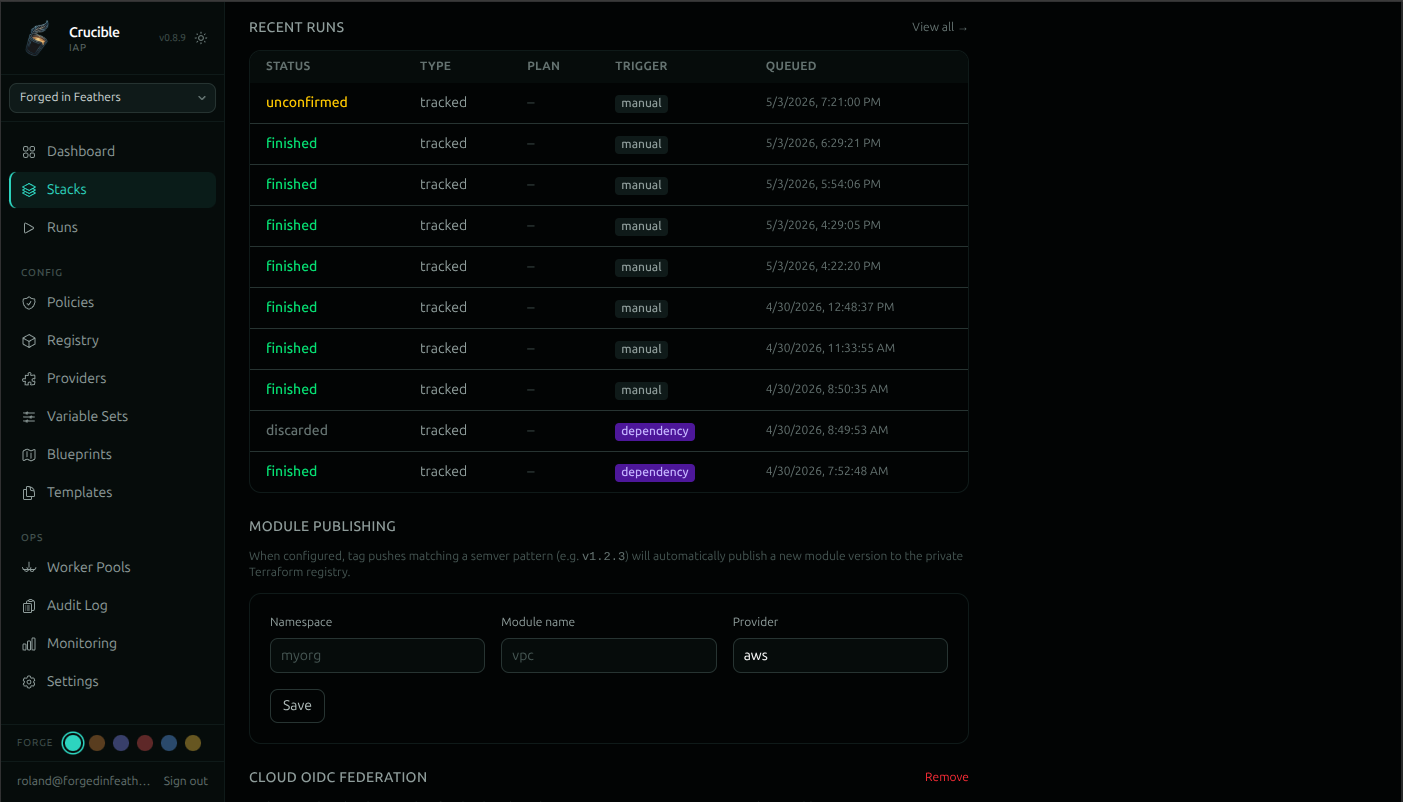Click the Sign out link

[186, 781]
